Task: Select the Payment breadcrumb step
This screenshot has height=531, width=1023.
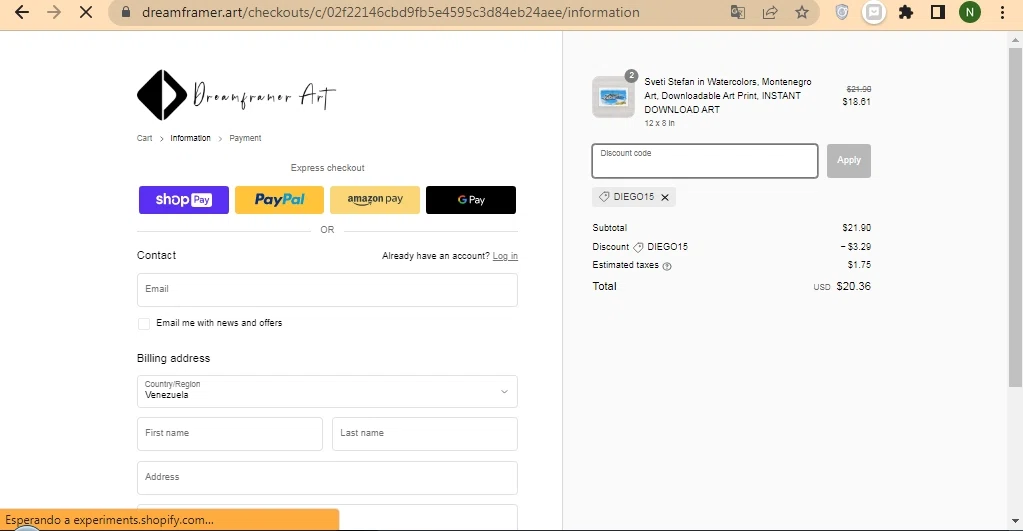Action: tap(245, 138)
